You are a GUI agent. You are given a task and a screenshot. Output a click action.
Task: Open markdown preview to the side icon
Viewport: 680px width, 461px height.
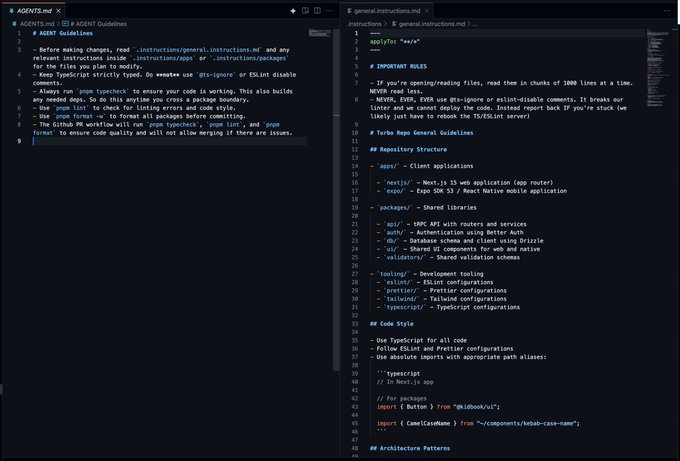point(305,11)
